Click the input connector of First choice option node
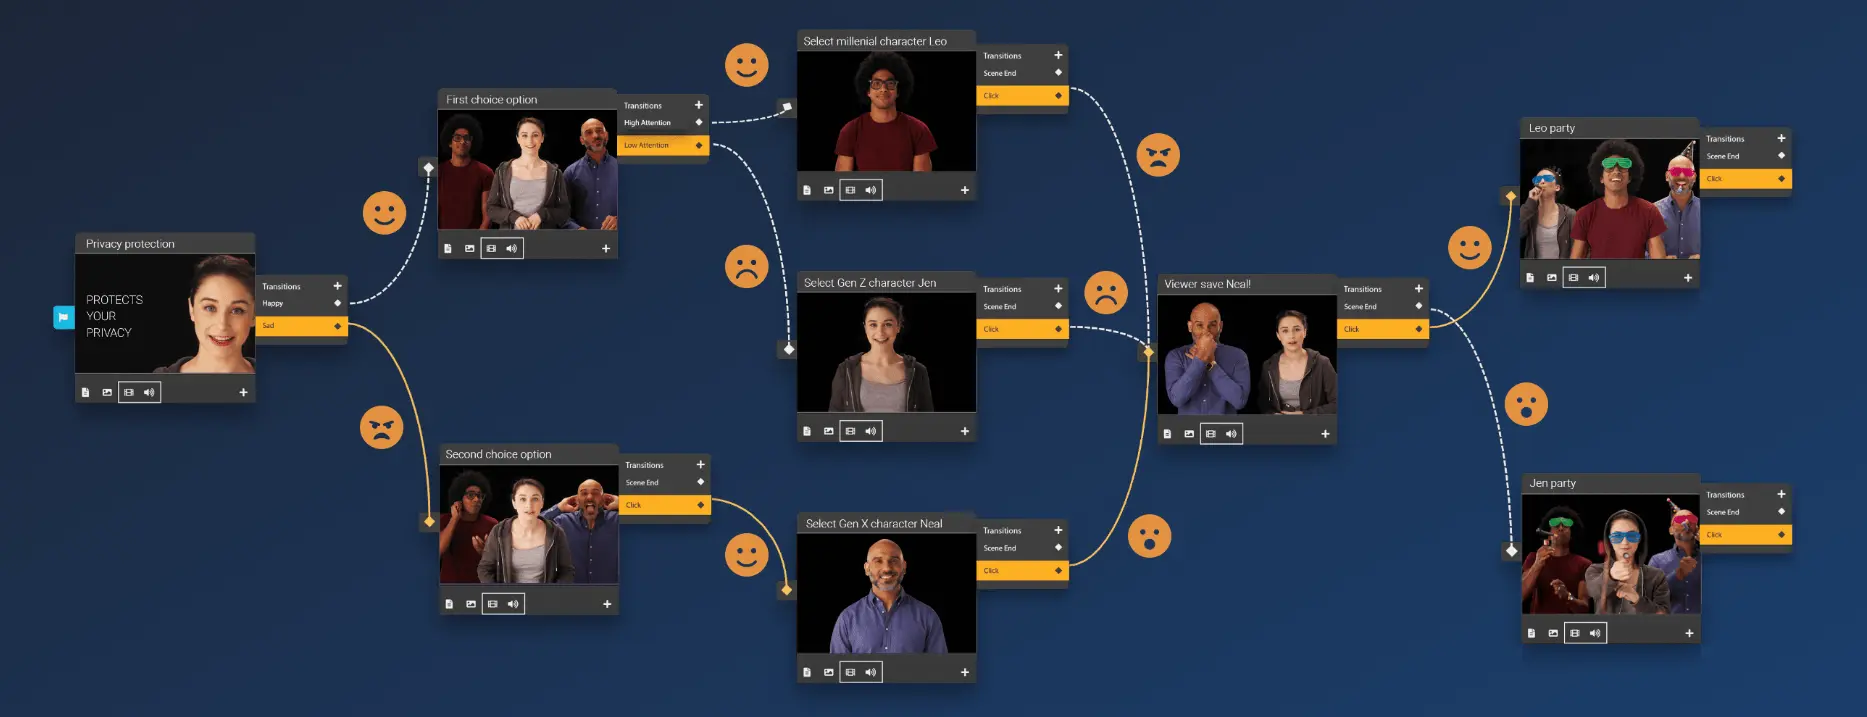The image size is (1867, 717). click(428, 168)
